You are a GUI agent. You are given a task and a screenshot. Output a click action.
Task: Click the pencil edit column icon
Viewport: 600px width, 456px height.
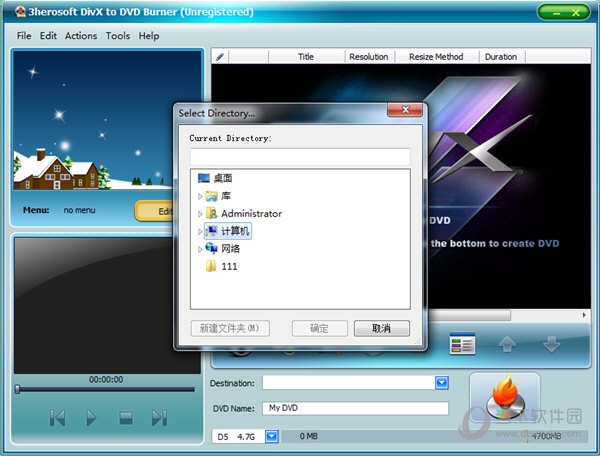(x=220, y=57)
